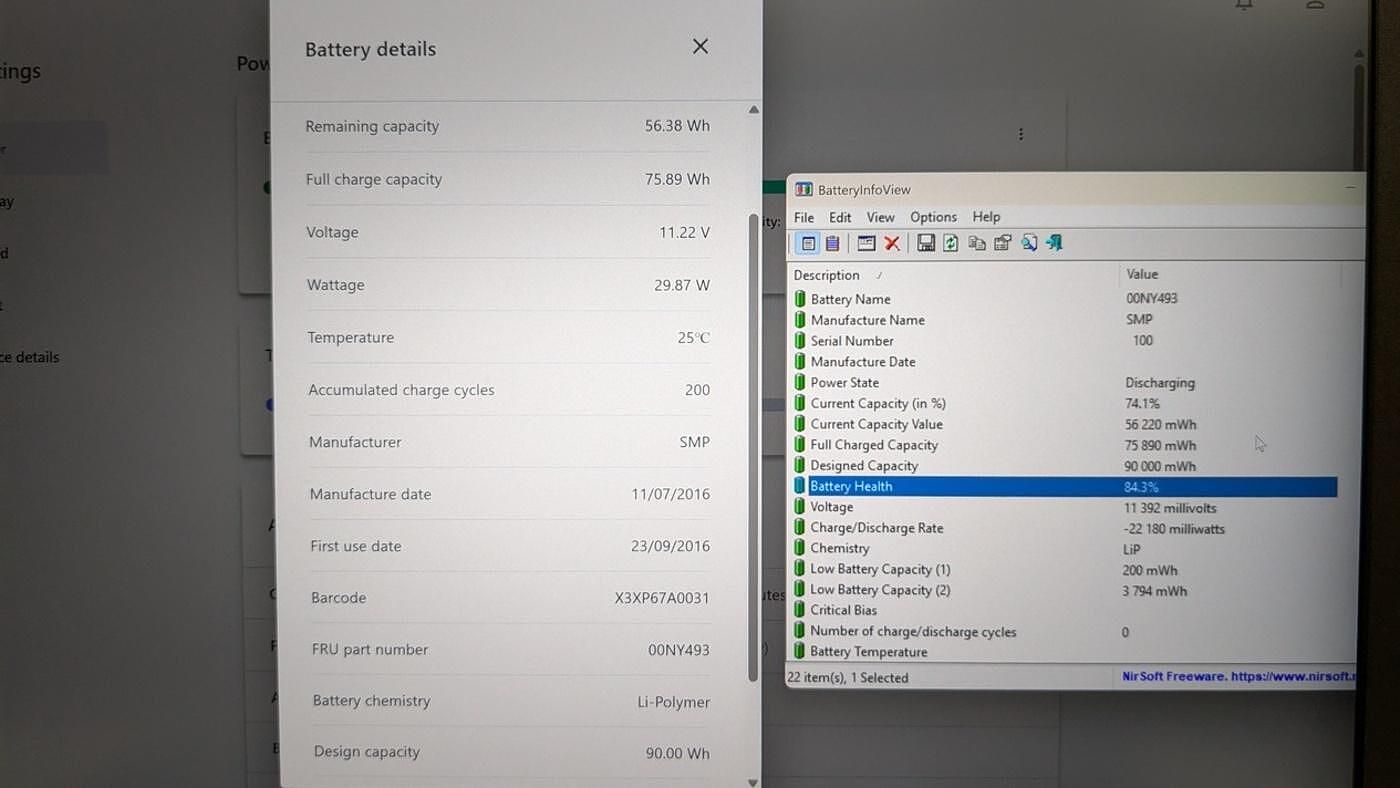The image size is (1400, 788).
Task: Click the green battery icon beside Battery Temperature
Action: point(800,652)
